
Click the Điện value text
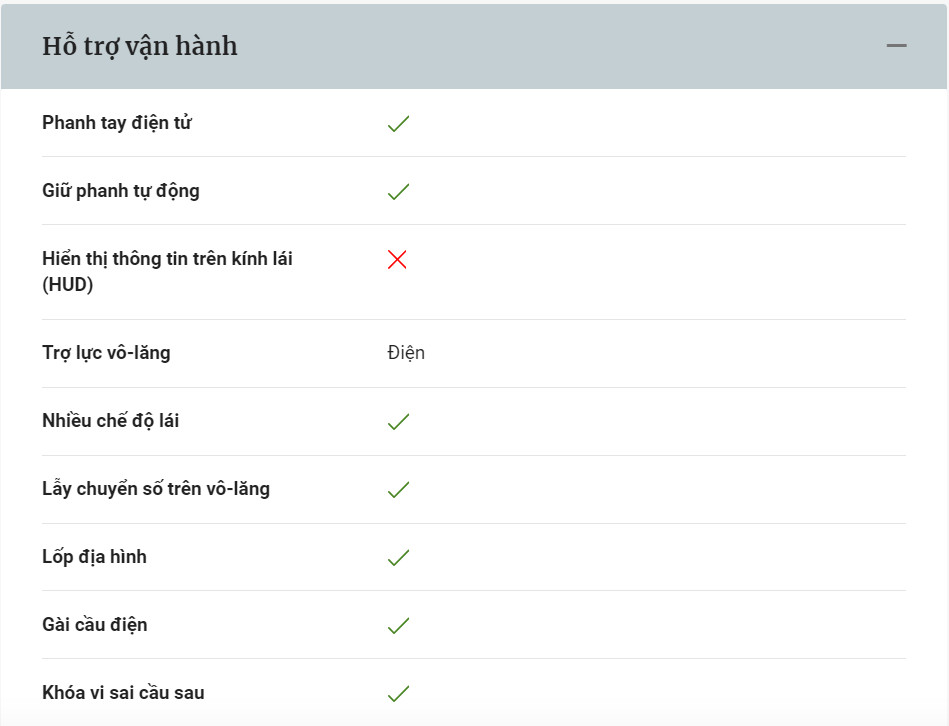pos(406,353)
